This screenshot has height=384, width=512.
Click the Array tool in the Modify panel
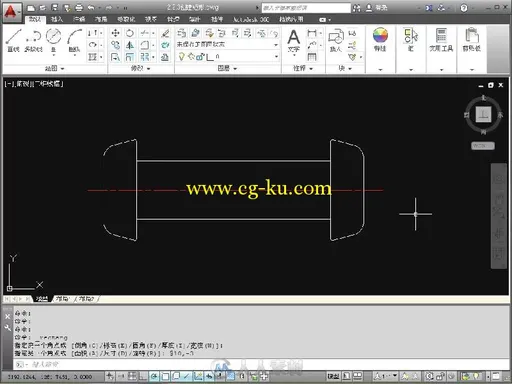point(144,57)
